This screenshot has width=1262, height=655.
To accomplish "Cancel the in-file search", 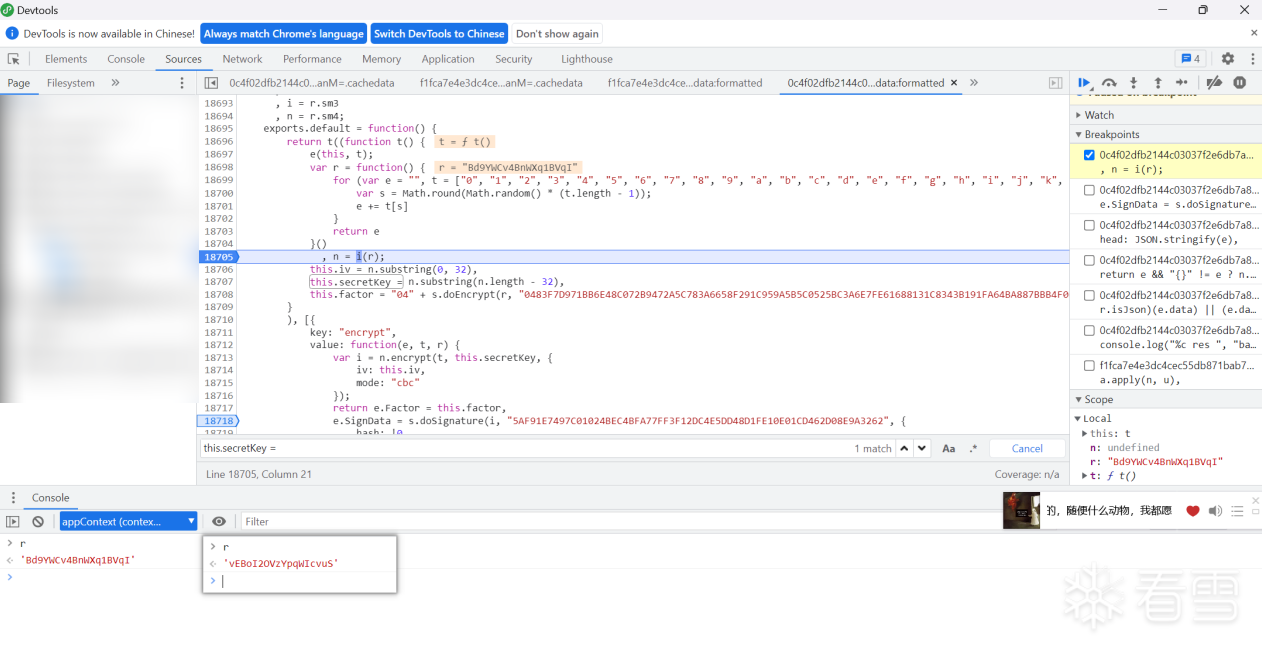I will 1027,449.
